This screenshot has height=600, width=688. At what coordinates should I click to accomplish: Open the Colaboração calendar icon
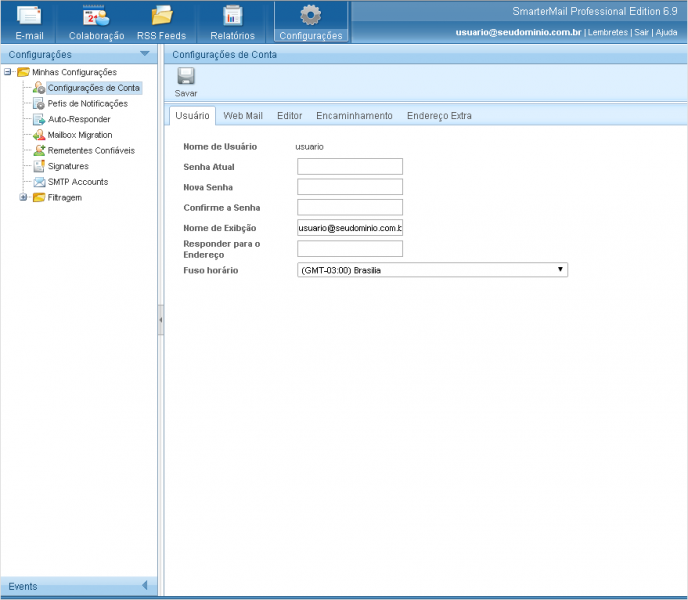(96, 16)
